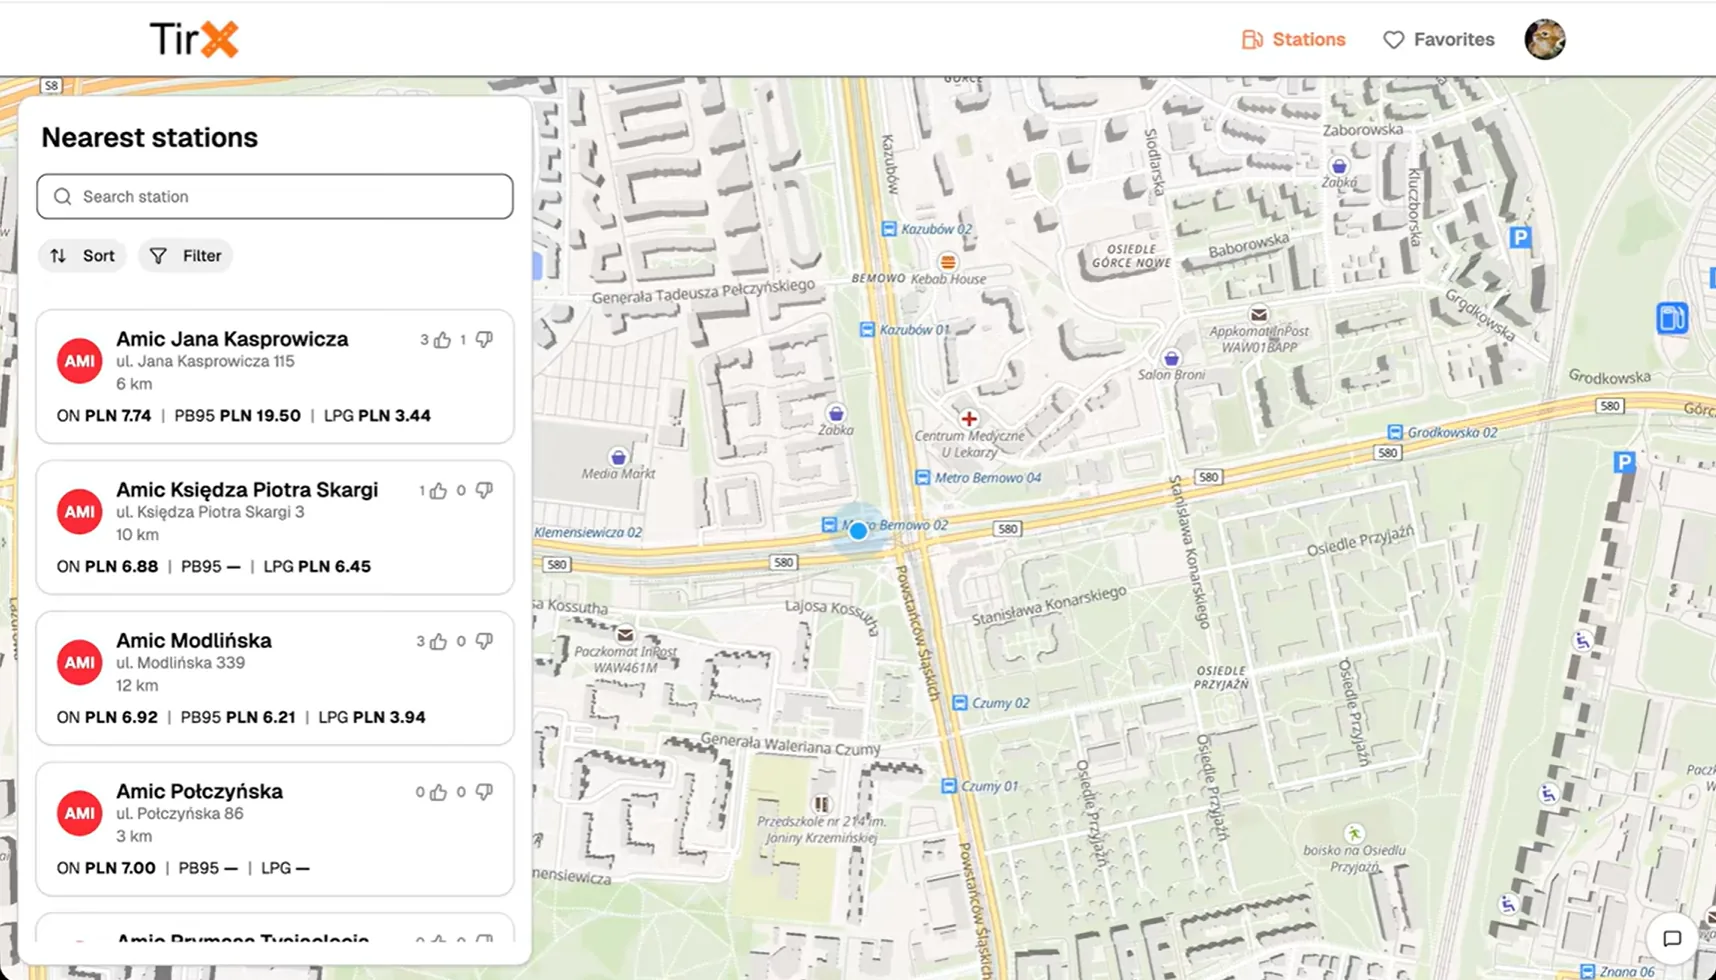Open the chat bubble icon on map

1671,938
